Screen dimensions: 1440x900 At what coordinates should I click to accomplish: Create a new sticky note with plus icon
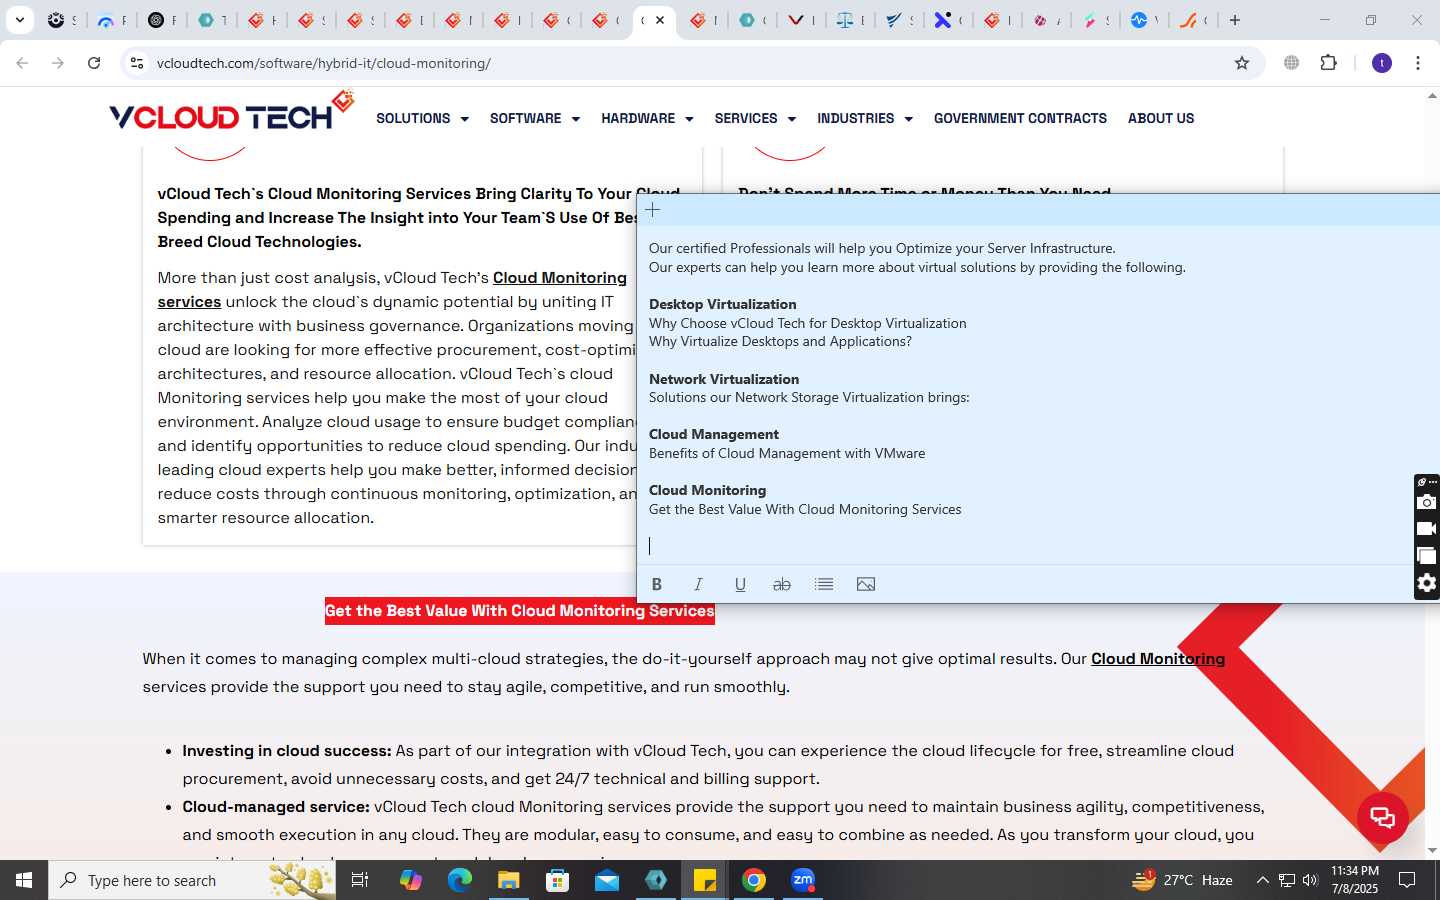653,210
